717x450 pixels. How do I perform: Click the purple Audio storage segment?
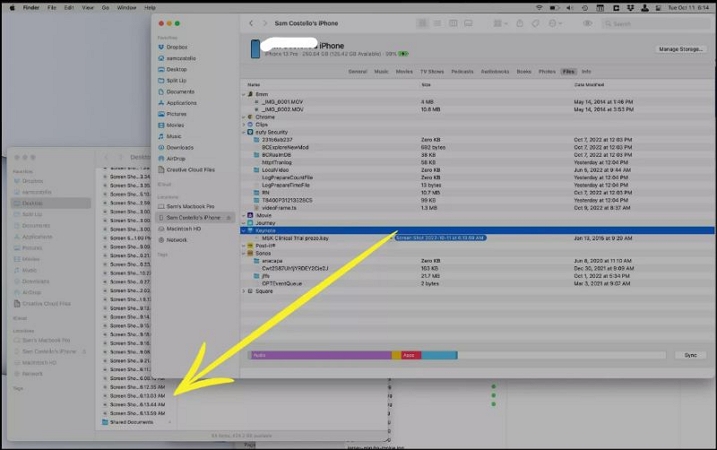[x=321, y=355]
